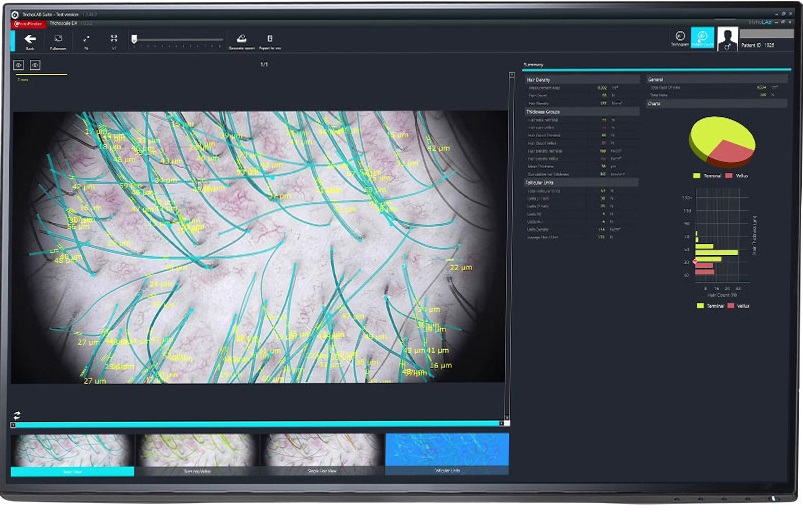Click the Generate report icon
Screen dimensions: 803x512
(241, 40)
